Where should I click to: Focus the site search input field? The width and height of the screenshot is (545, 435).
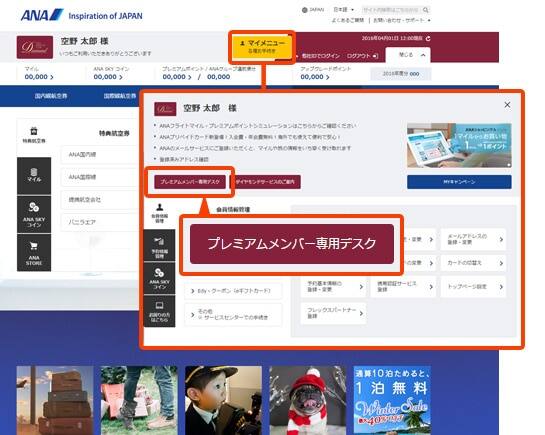click(391, 10)
